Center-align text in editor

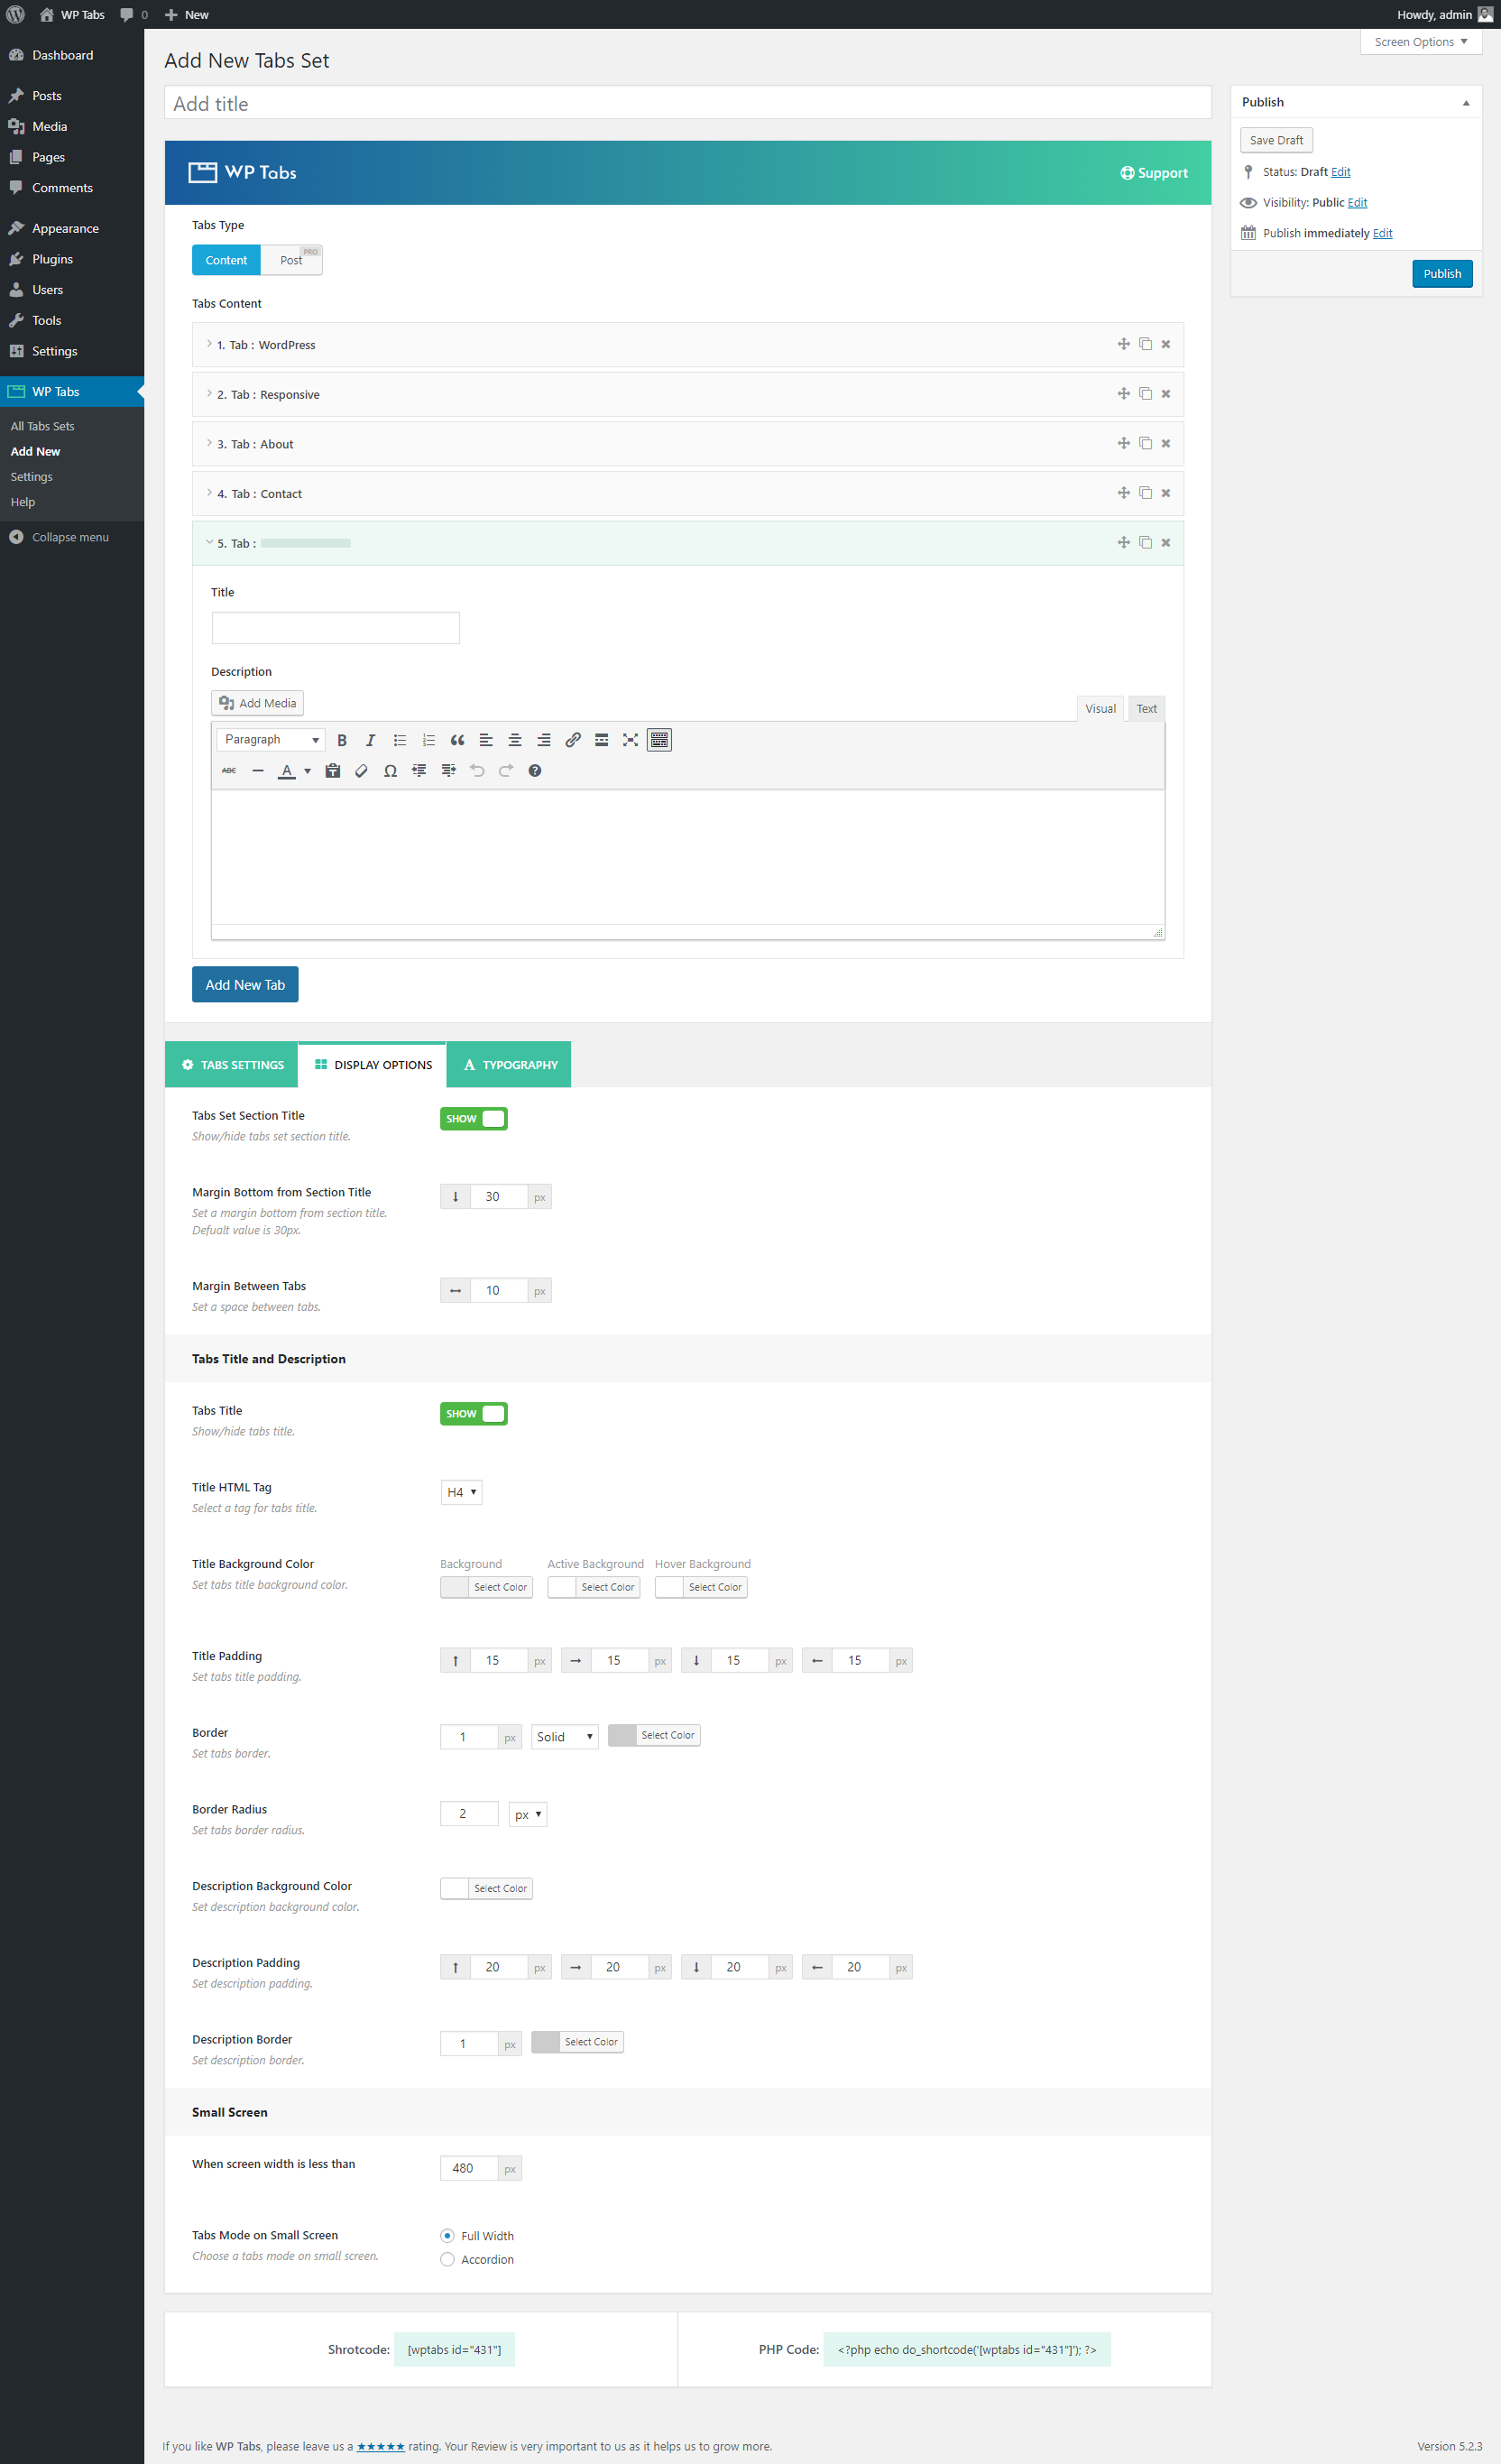pyautogui.click(x=515, y=740)
